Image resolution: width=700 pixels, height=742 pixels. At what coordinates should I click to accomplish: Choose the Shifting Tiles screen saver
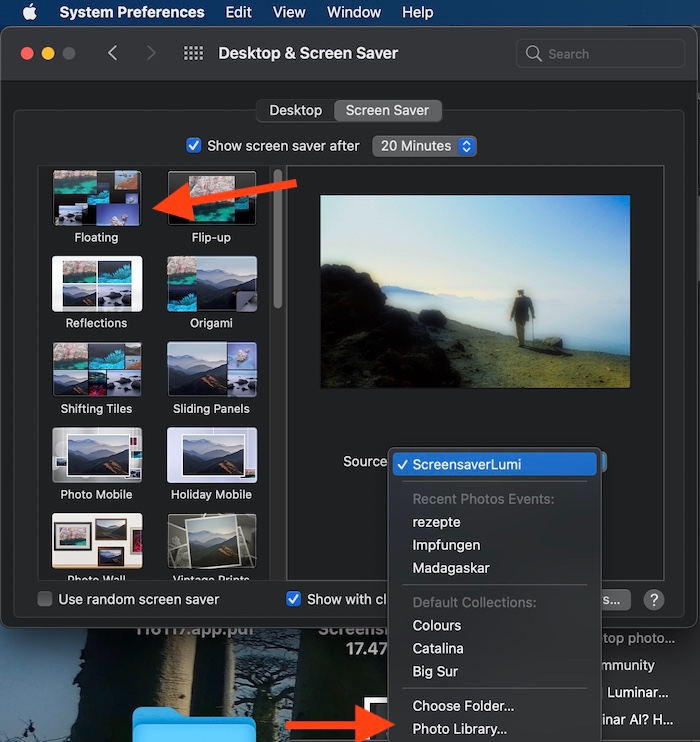coord(96,369)
